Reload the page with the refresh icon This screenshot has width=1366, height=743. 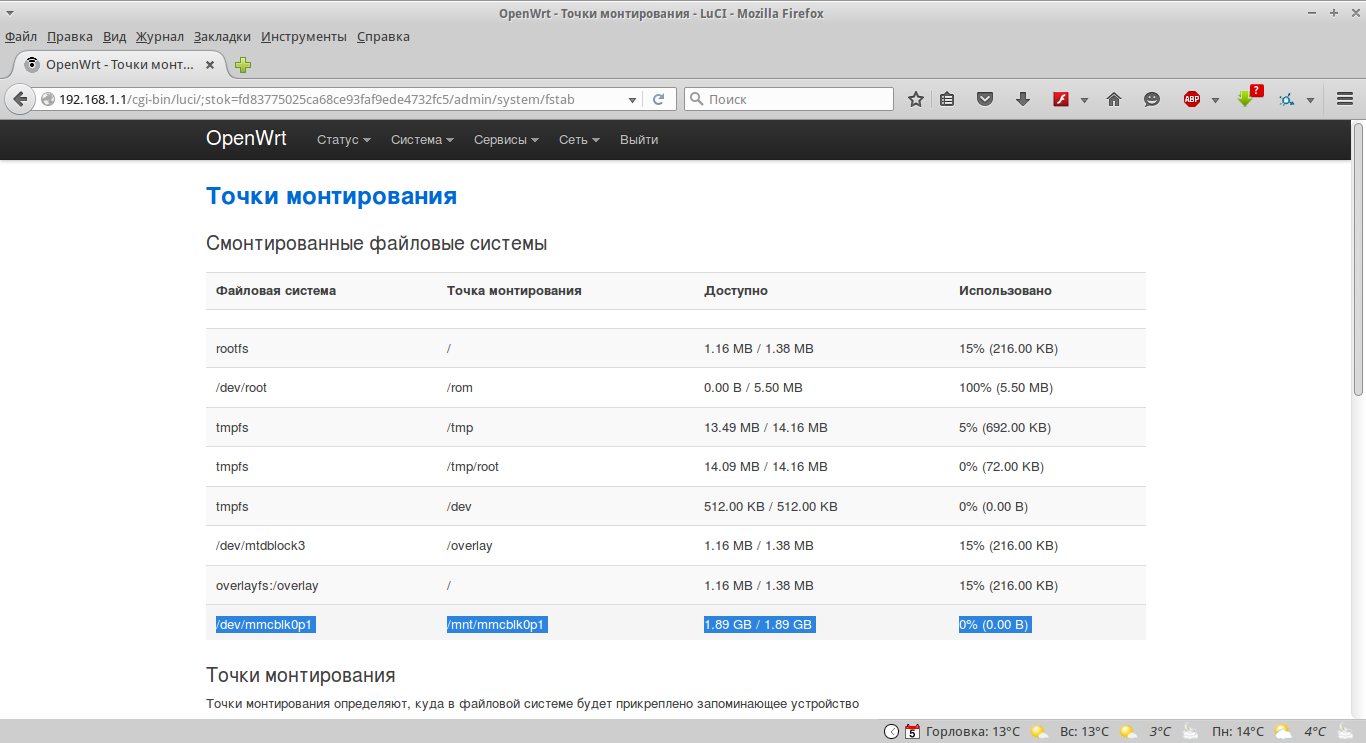pos(658,99)
